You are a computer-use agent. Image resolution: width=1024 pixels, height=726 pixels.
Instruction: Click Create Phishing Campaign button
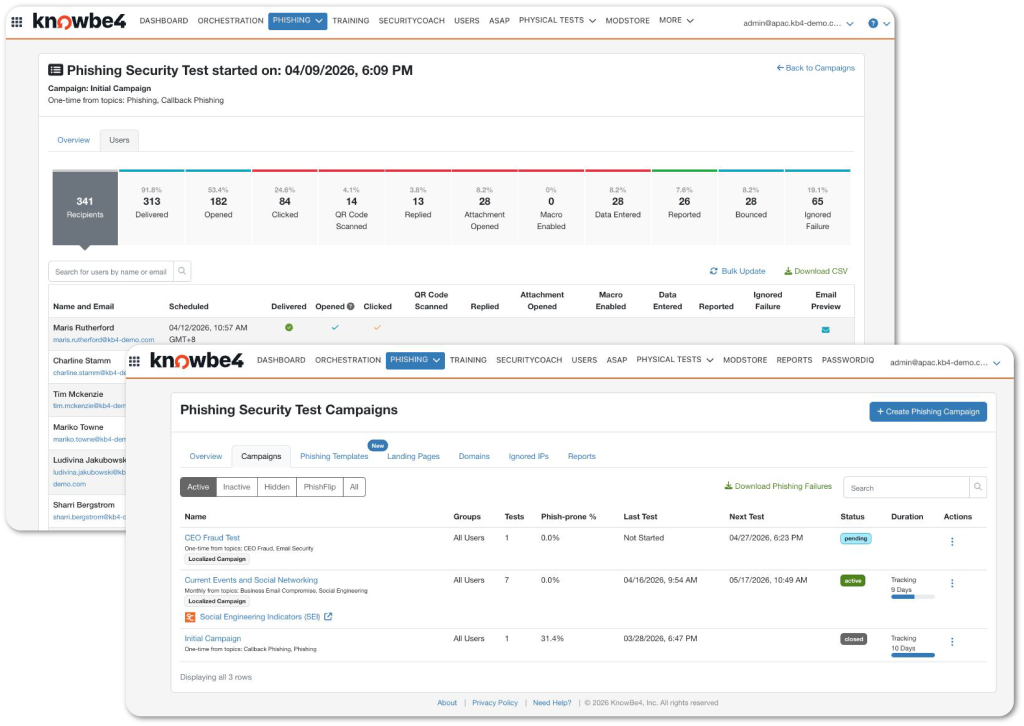pos(928,412)
